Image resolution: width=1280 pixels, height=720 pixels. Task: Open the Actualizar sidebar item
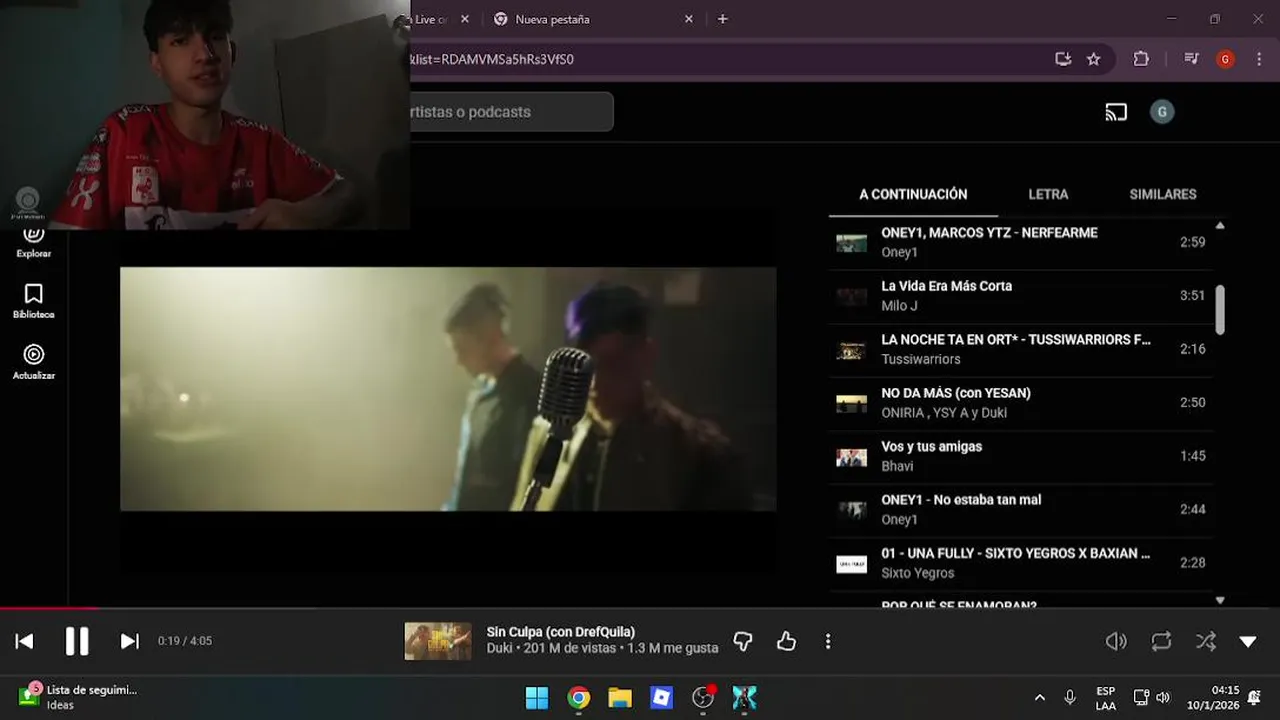tap(34, 362)
